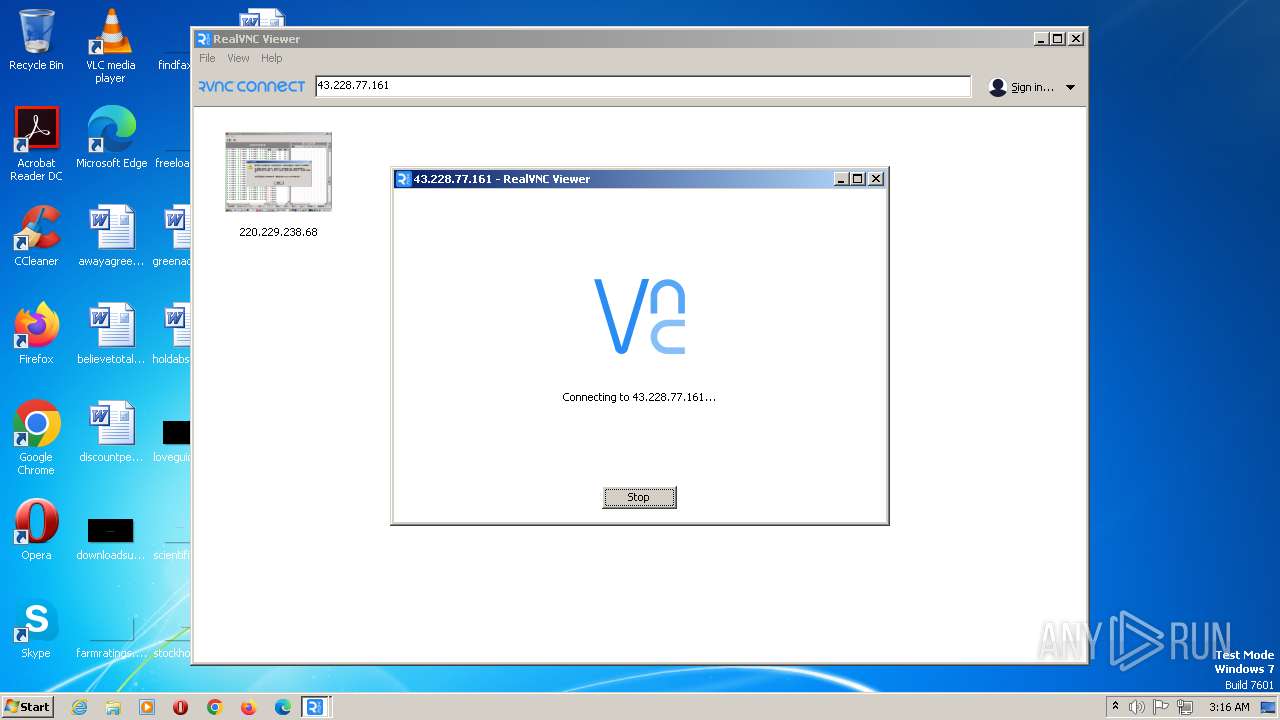Open Acrobat Reader DC desktop shortcut
Viewport: 1280px width, 720px height.
36,144
